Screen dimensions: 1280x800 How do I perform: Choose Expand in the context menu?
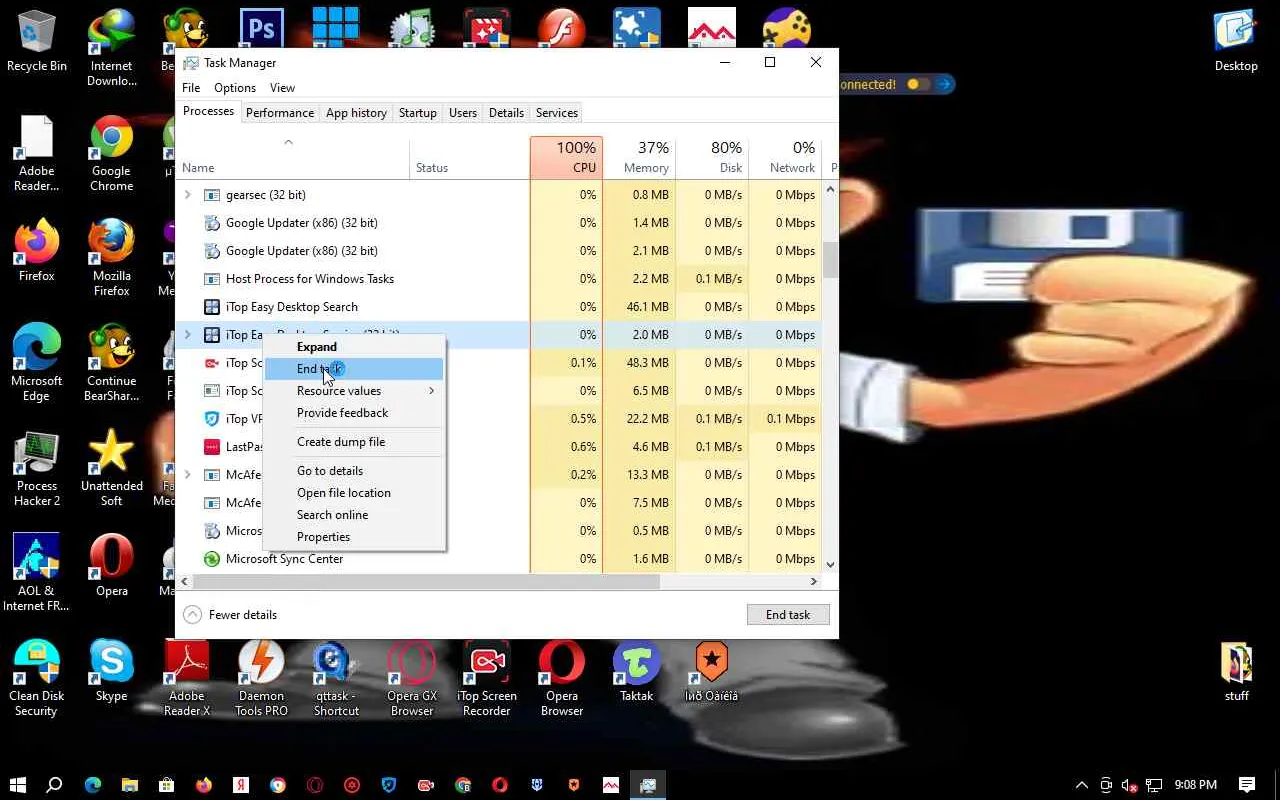click(354, 347)
